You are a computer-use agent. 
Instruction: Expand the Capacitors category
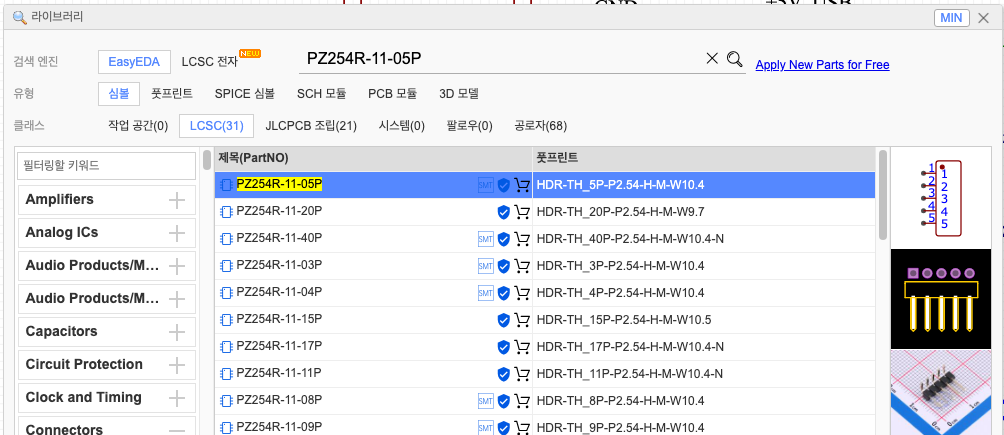coord(177,332)
